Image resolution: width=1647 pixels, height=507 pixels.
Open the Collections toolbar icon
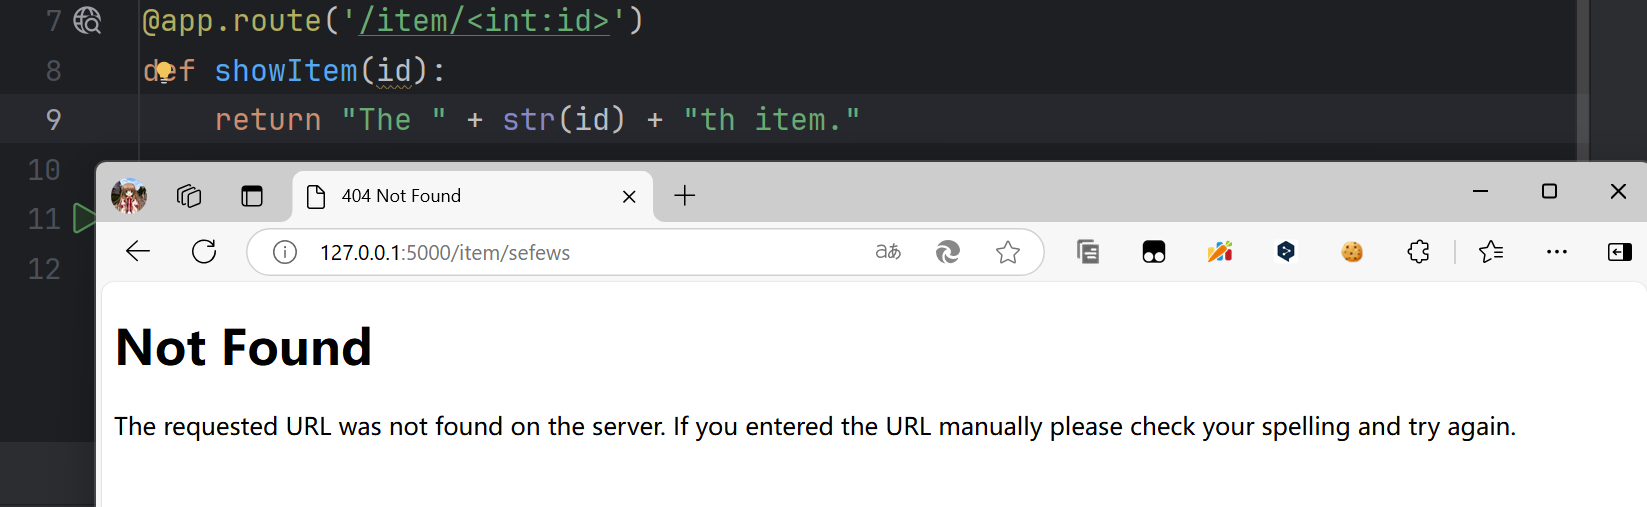(x=1088, y=252)
